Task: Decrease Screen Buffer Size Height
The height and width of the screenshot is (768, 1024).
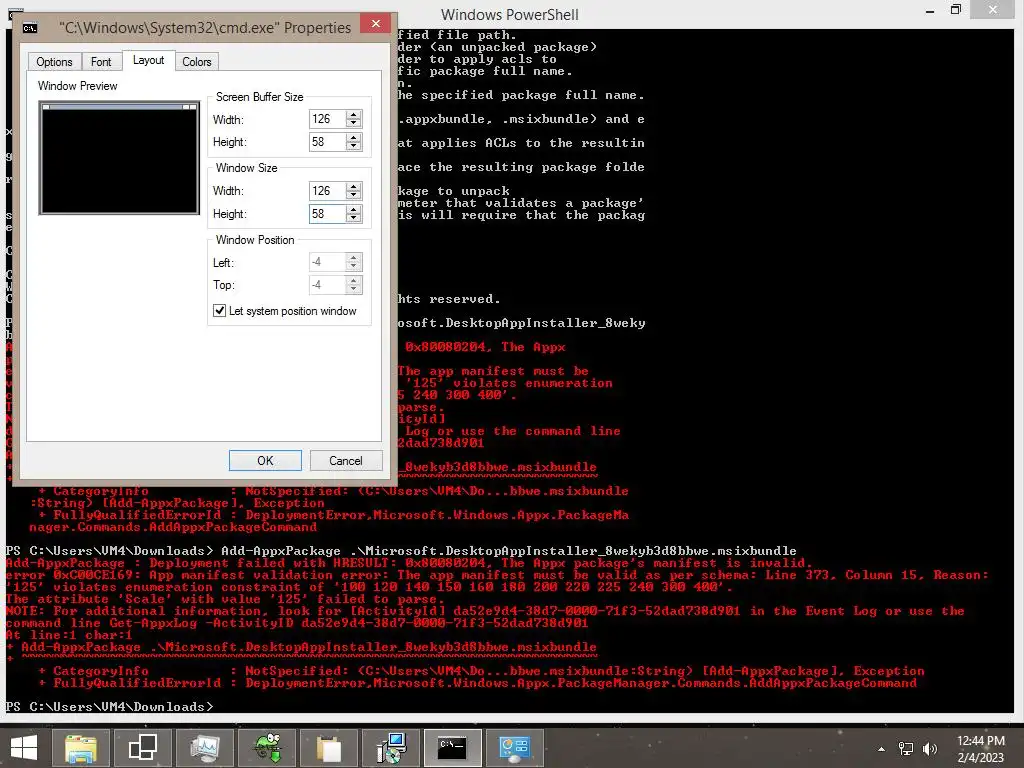Action: 353,146
